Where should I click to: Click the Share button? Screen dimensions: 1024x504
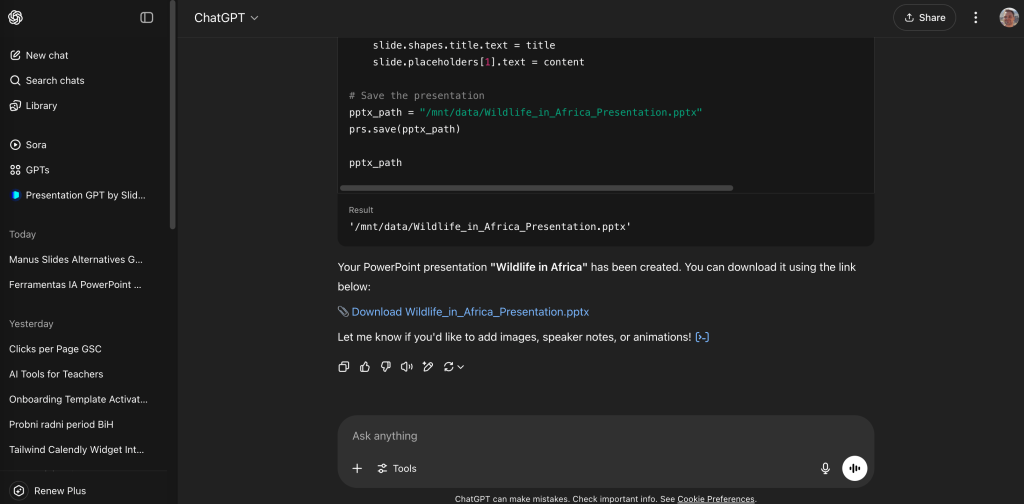pyautogui.click(x=924, y=18)
